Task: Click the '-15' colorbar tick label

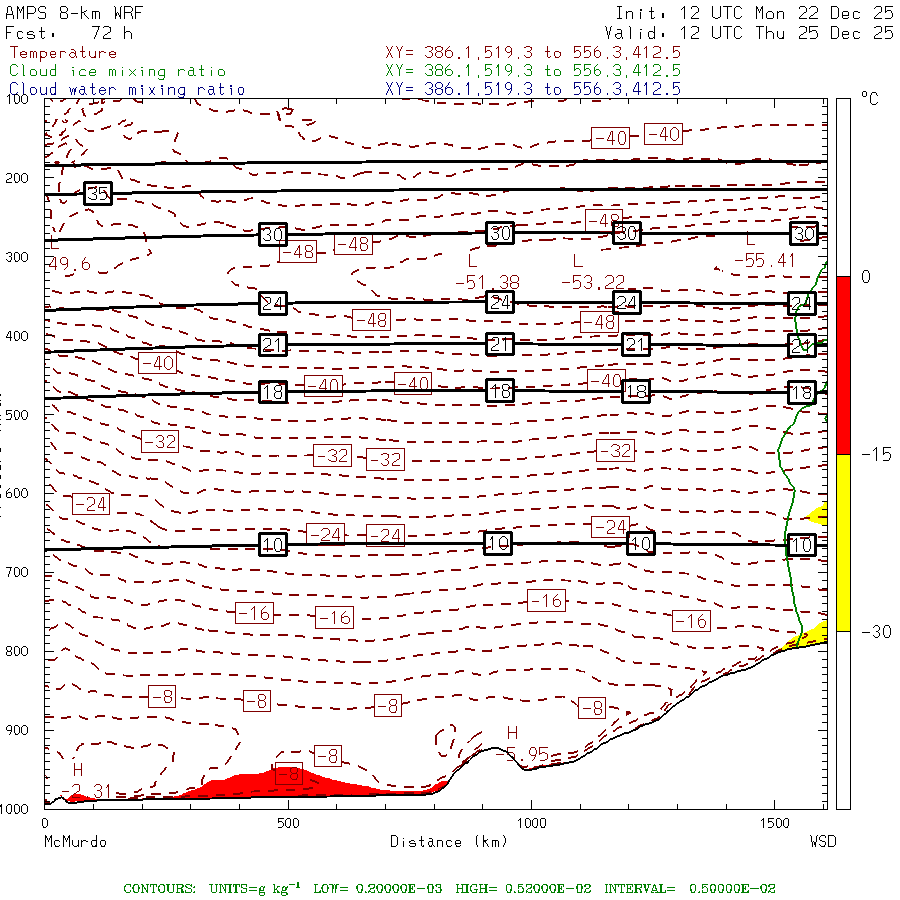Action: click(x=876, y=455)
